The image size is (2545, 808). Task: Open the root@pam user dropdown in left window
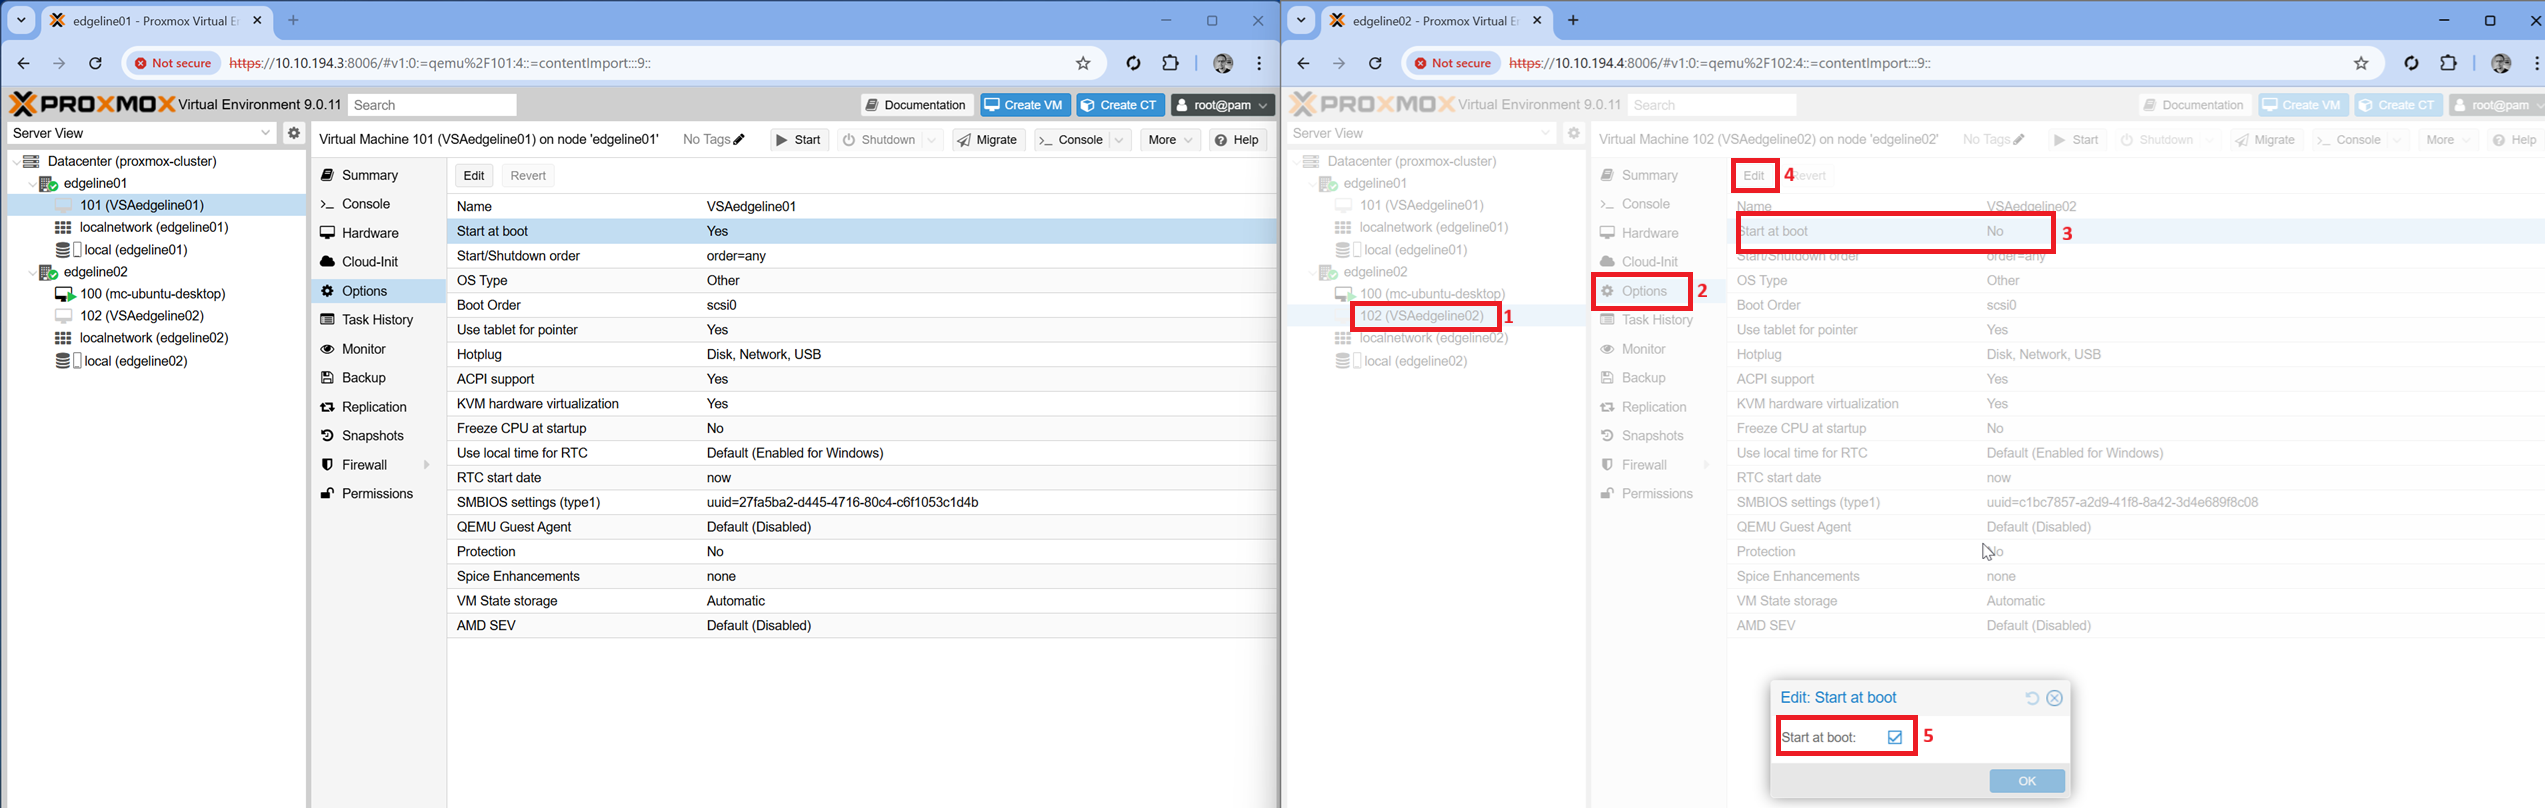1223,105
